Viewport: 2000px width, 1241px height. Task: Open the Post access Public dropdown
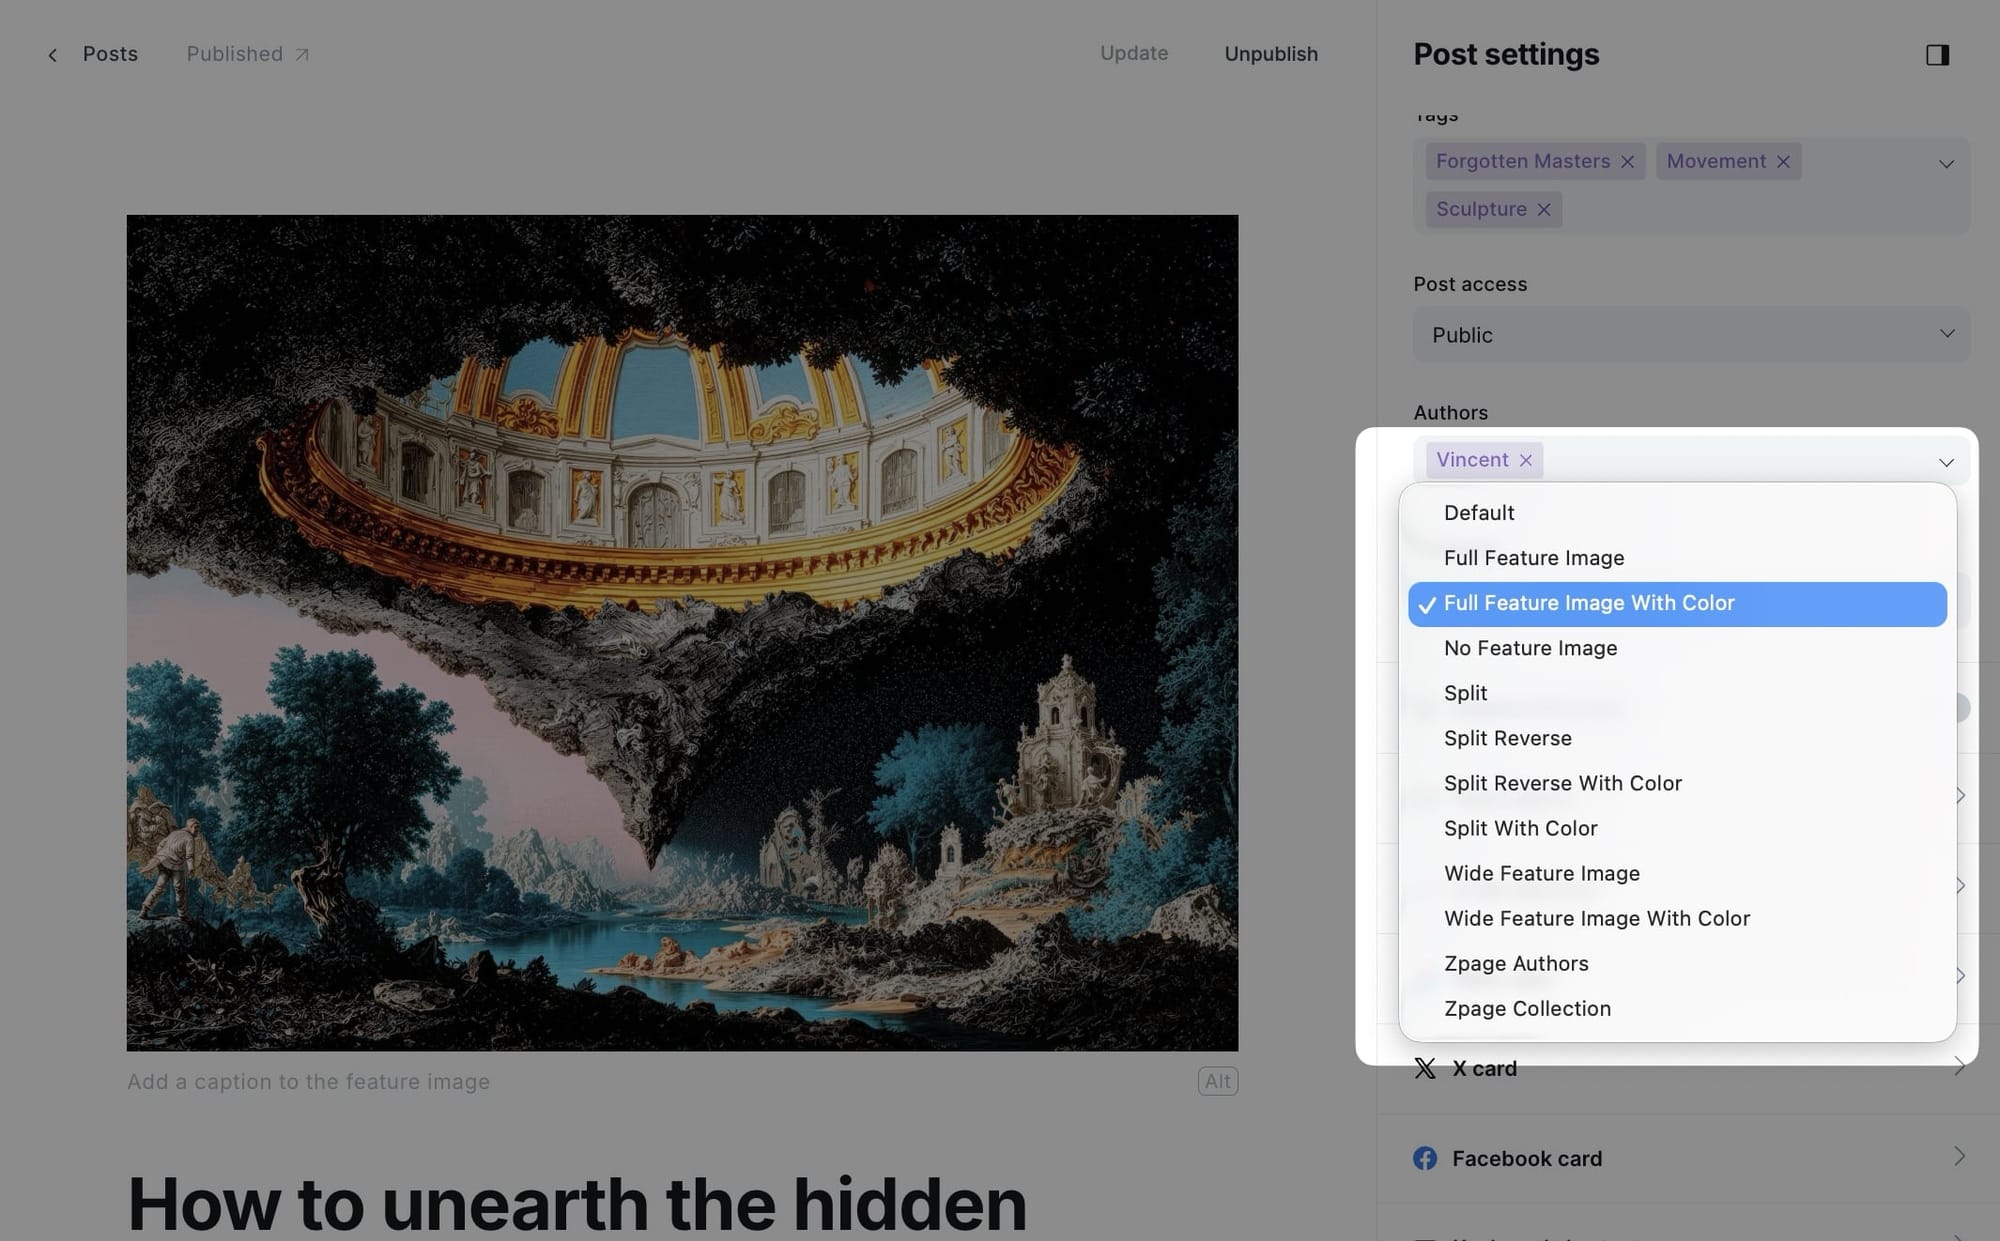(x=1691, y=335)
